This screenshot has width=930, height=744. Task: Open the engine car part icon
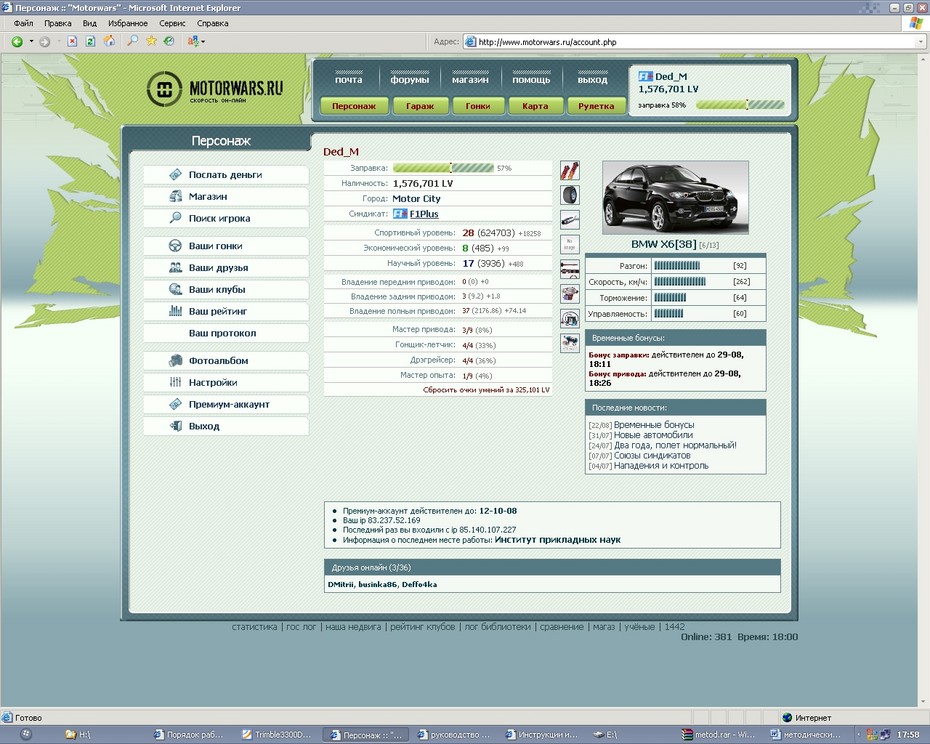tap(570, 294)
